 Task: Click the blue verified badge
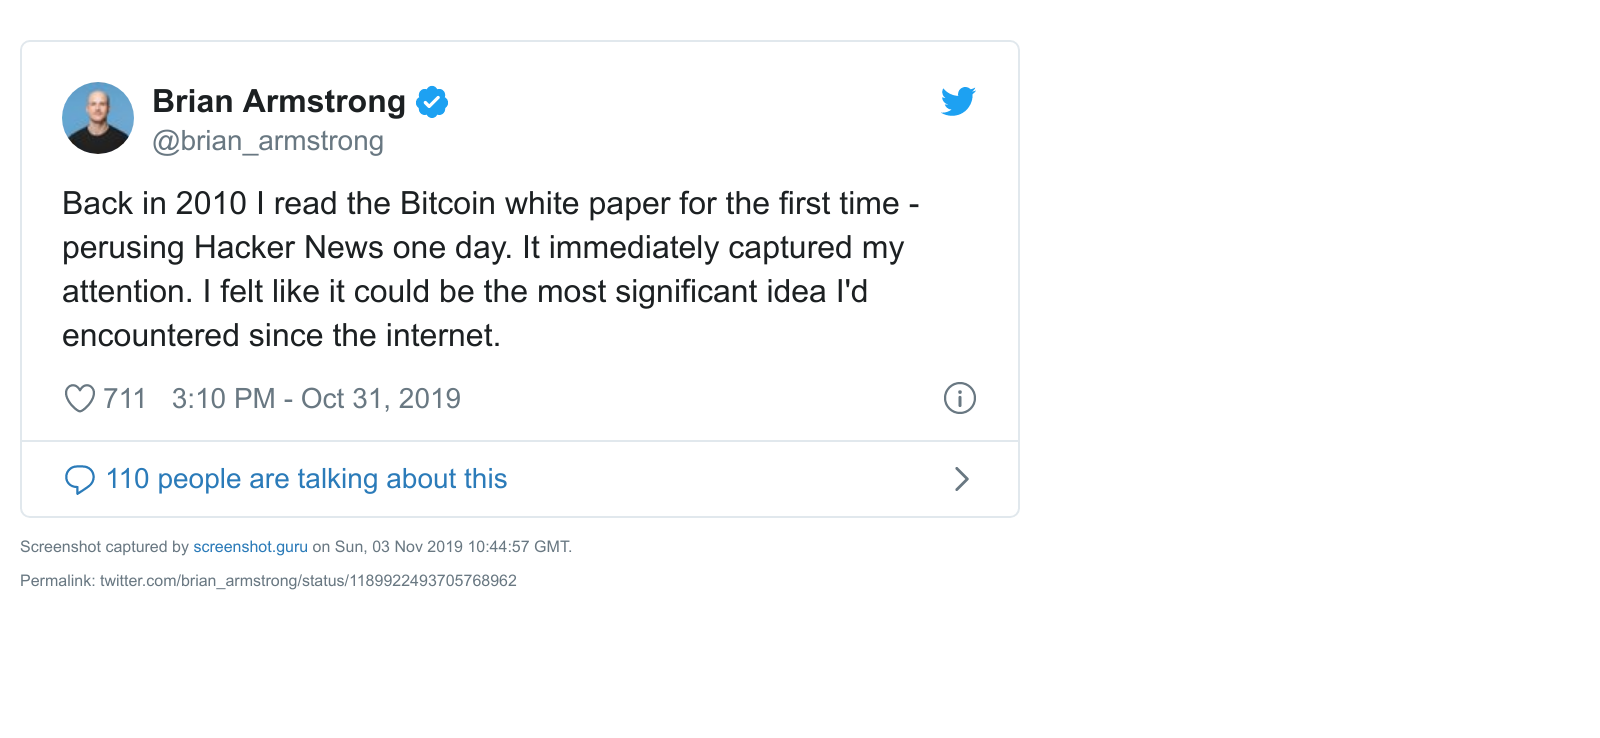coord(432,102)
